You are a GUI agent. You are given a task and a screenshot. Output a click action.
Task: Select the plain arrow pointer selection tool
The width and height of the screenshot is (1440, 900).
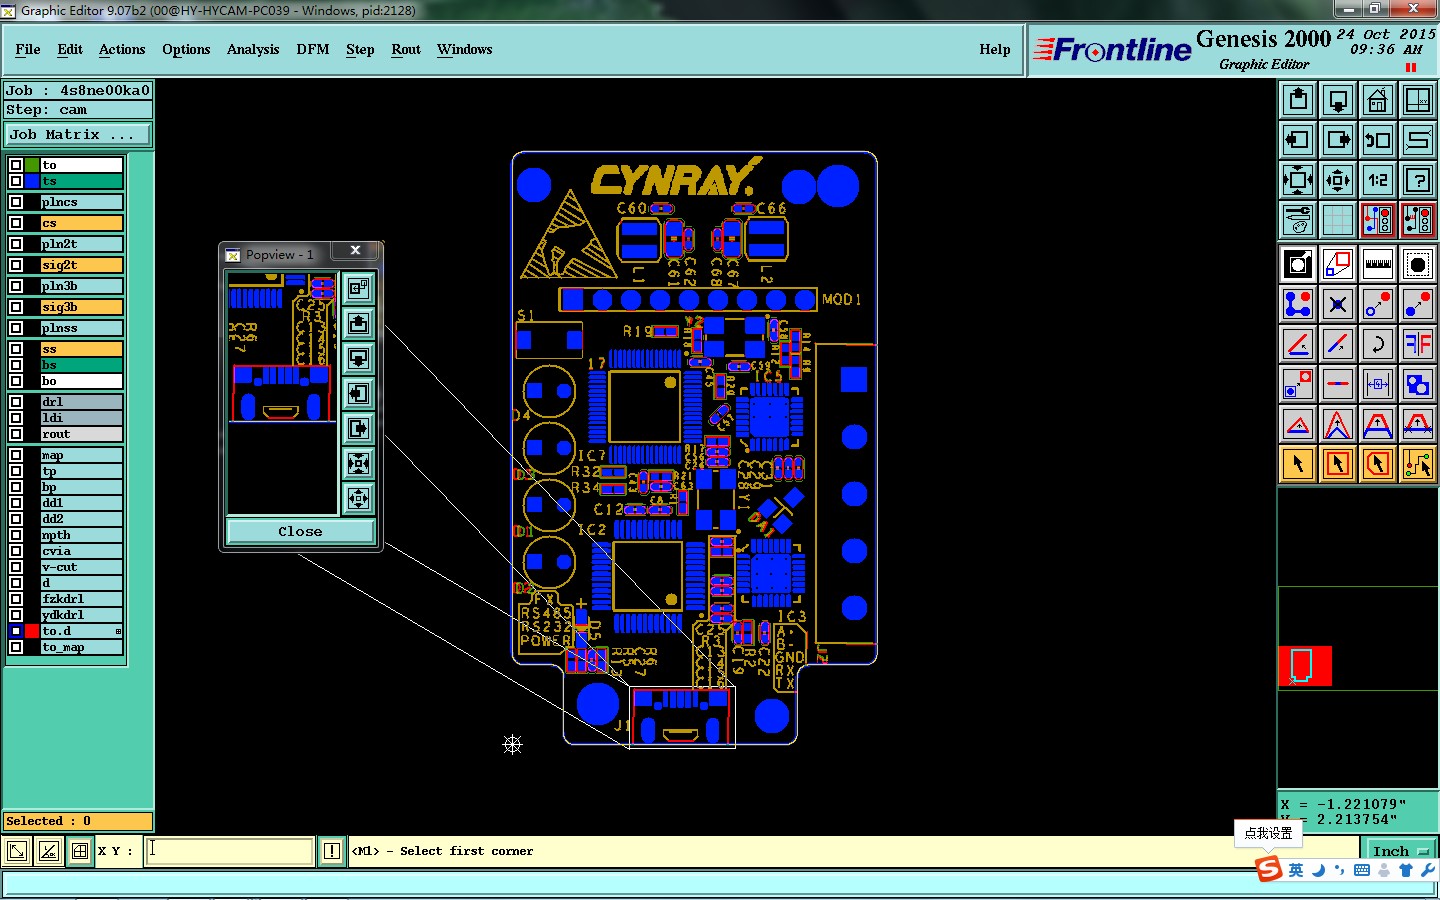coord(1298,464)
